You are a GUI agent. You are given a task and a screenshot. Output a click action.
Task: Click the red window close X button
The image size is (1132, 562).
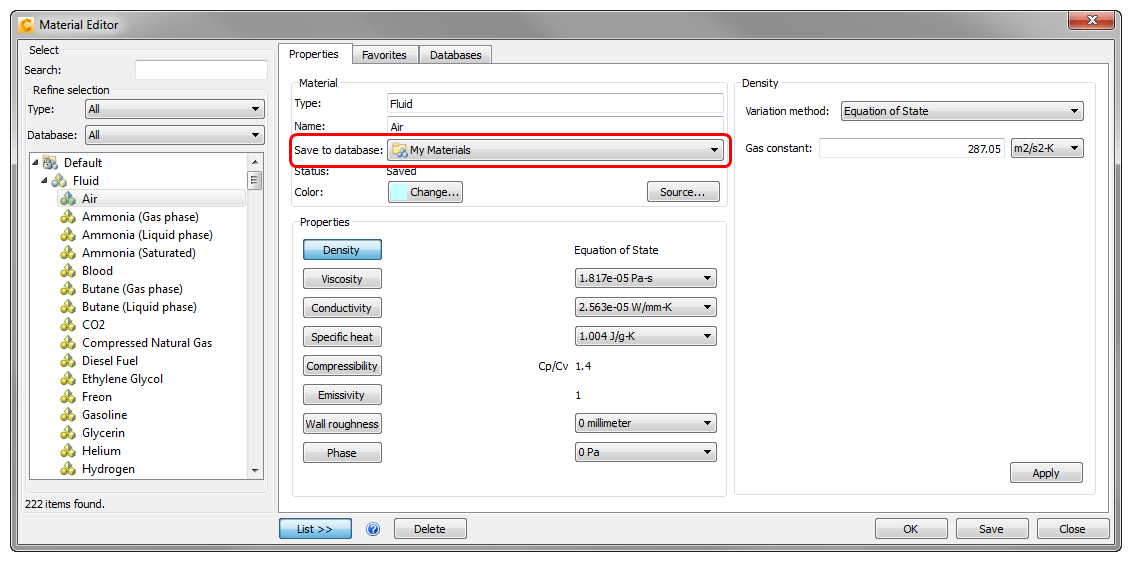[1091, 21]
